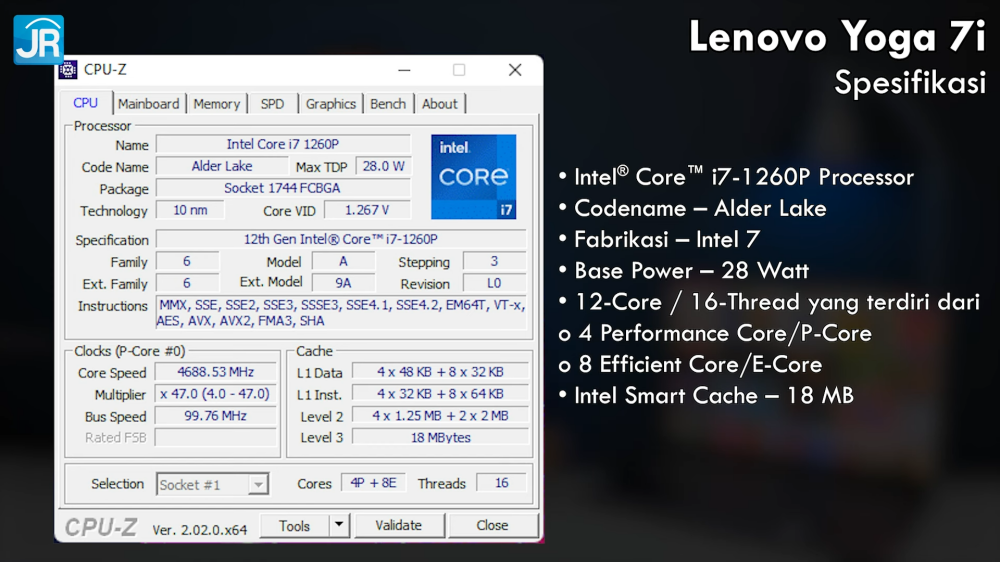Image resolution: width=1000 pixels, height=562 pixels.
Task: Switch to the Graphics tab
Action: [330, 104]
